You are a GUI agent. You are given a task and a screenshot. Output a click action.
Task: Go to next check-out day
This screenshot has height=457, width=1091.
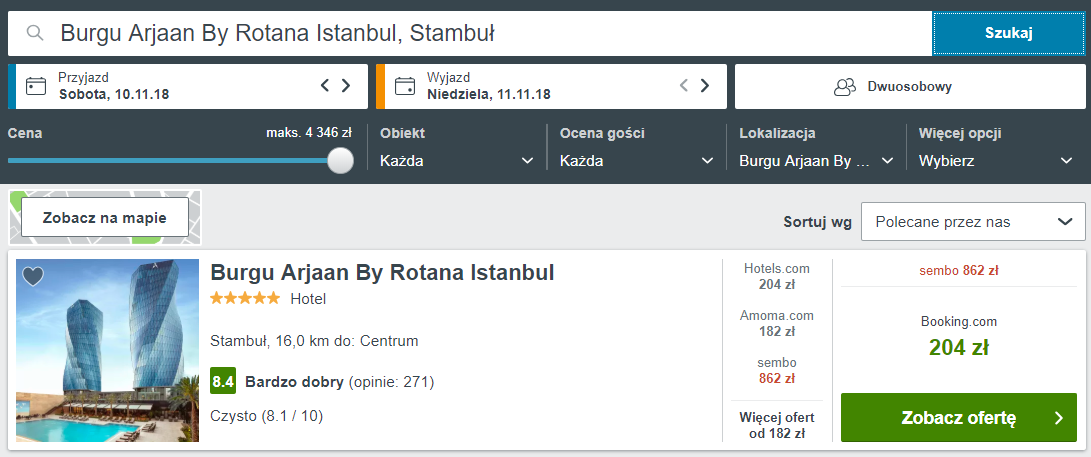(706, 86)
